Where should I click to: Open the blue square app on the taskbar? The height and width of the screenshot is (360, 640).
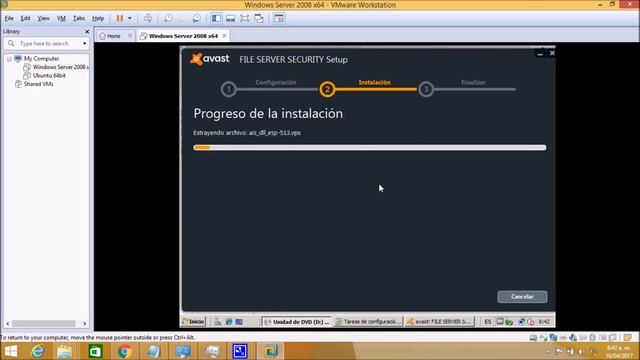[x=240, y=351]
